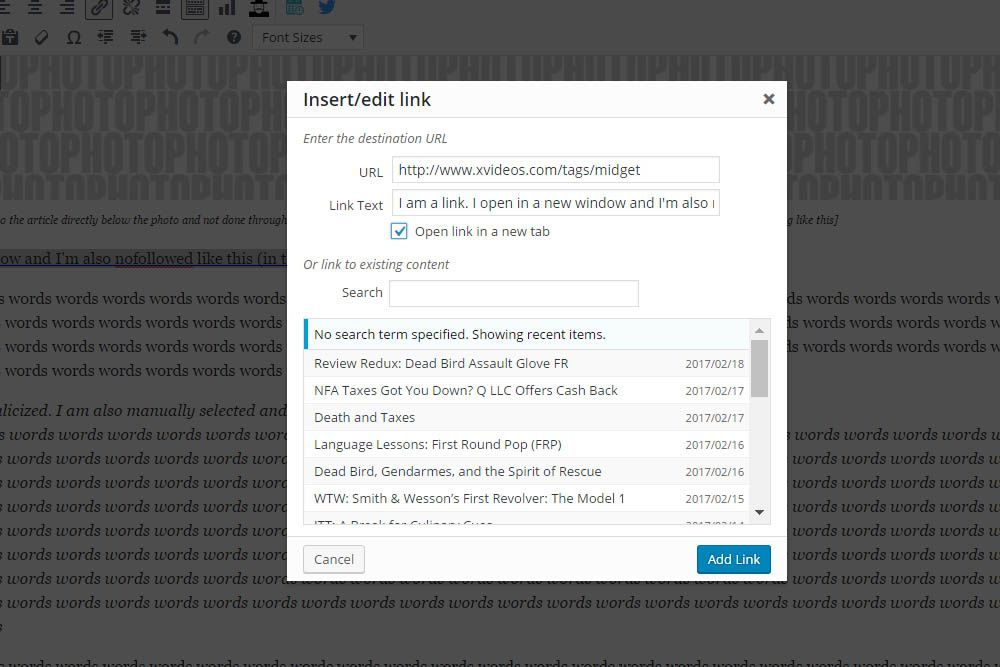Click the redo arrow icon
The image size is (1000, 667).
pos(202,37)
